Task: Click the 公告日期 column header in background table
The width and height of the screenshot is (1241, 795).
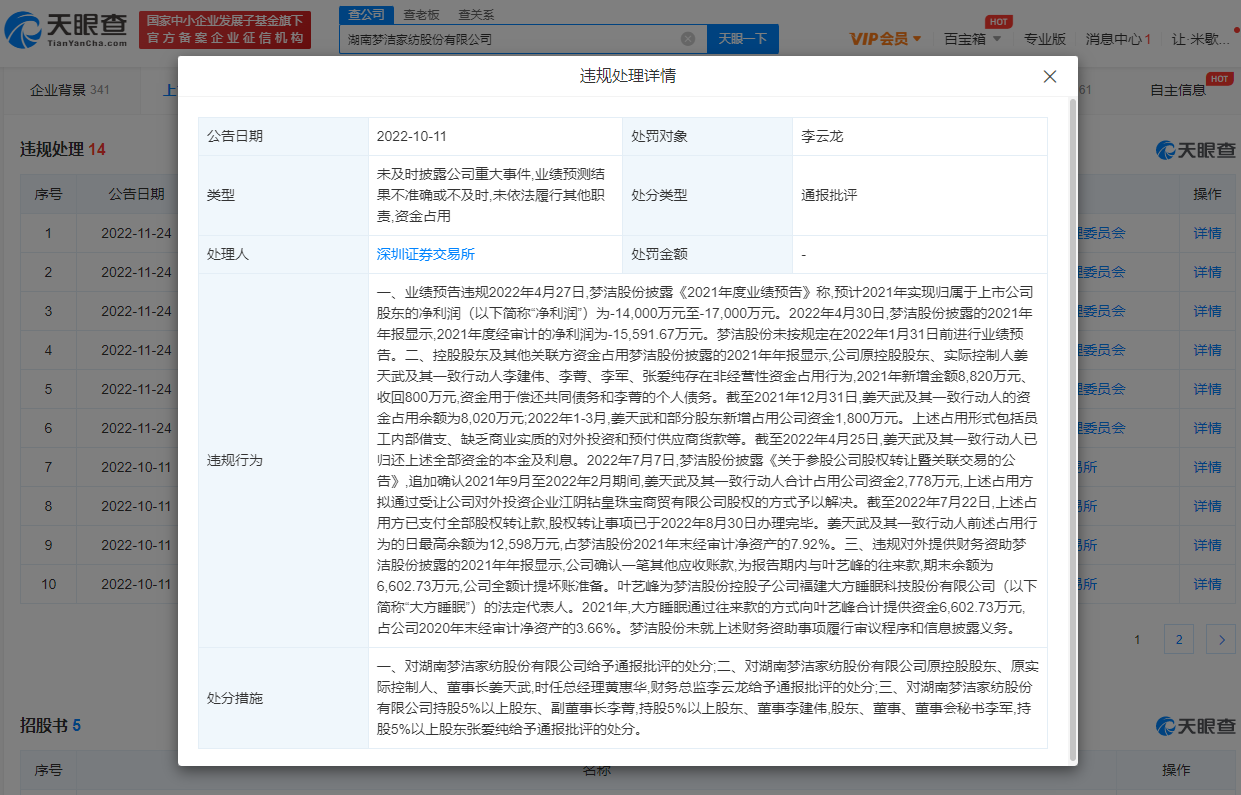Action: tap(137, 194)
